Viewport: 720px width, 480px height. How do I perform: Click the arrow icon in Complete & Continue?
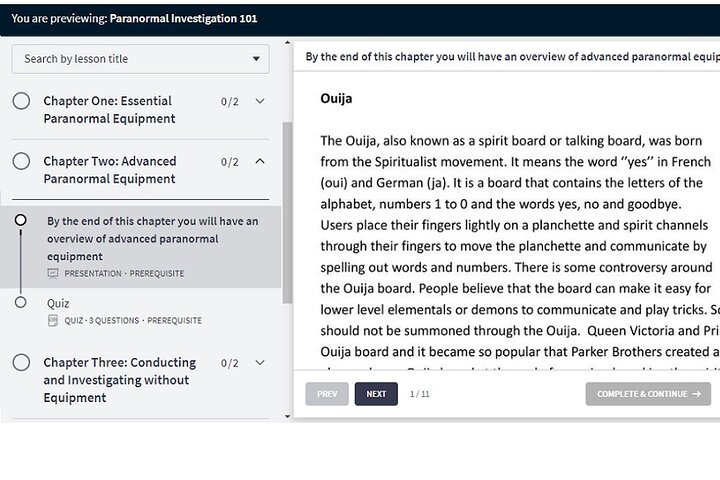tap(696, 394)
